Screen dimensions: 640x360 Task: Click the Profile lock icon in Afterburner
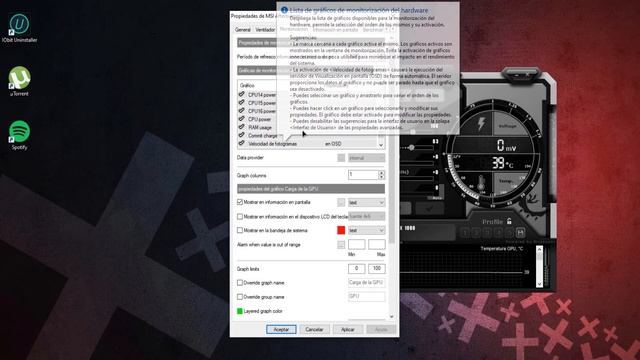(509, 221)
